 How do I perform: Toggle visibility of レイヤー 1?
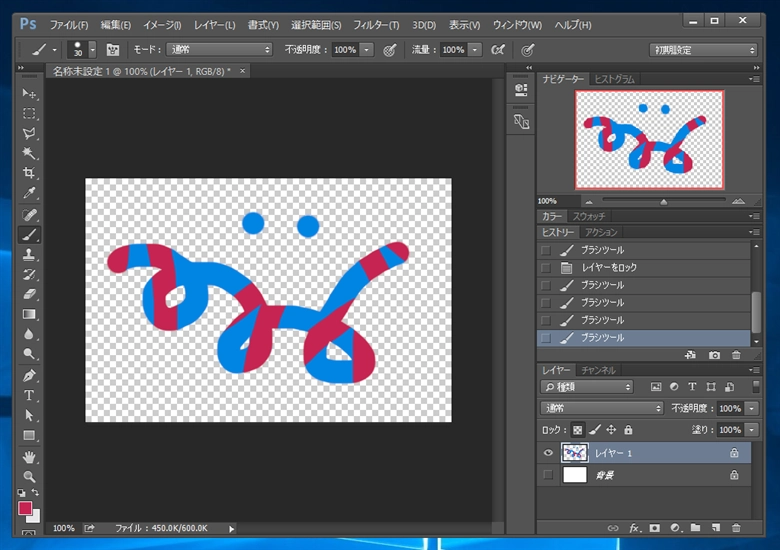(548, 453)
